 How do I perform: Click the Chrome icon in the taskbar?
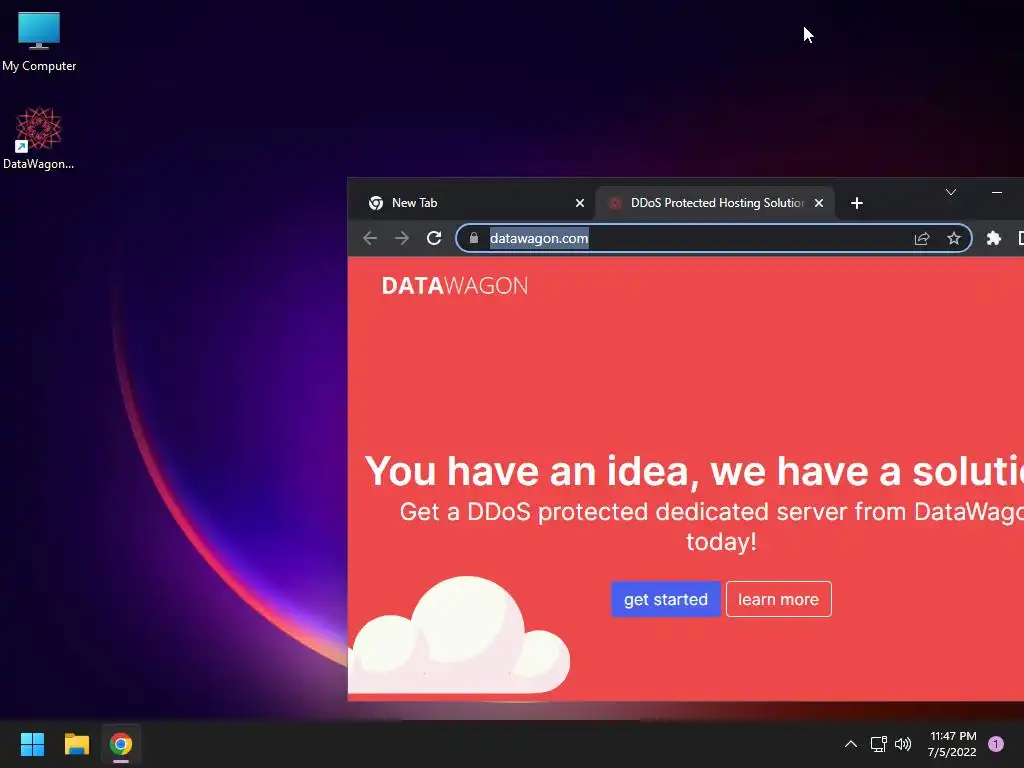120,744
